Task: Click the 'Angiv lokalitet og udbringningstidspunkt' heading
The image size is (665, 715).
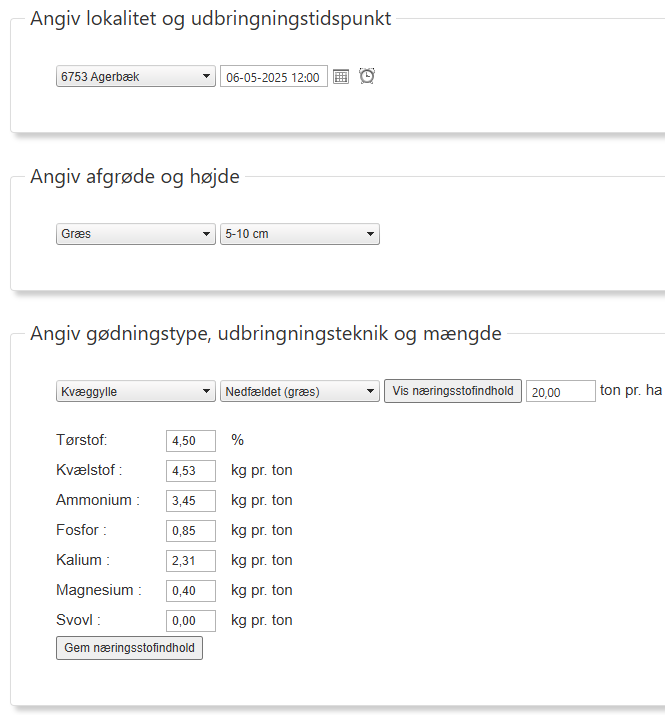Action: 211,19
